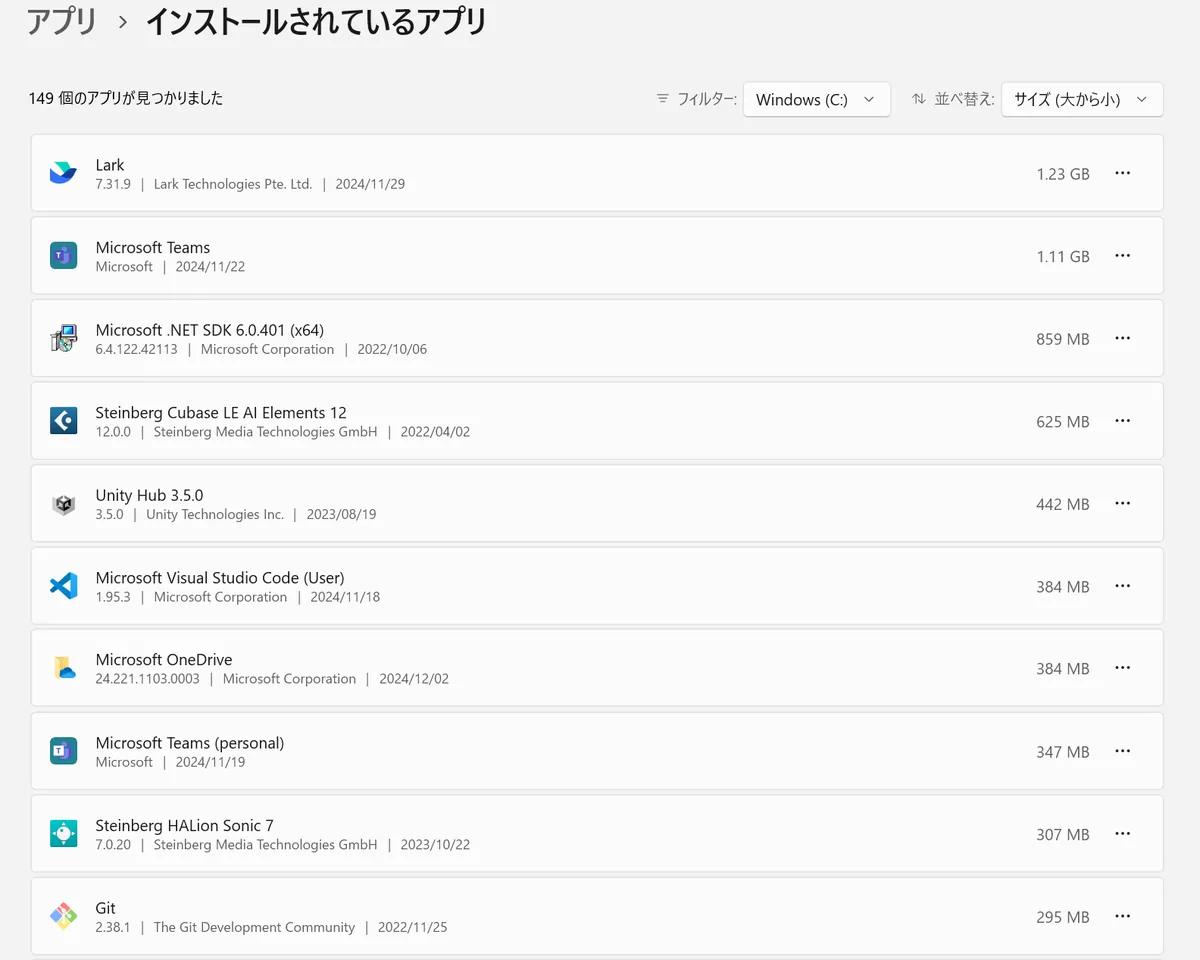Show more options for Unity Hub 3.5.0

pyautogui.click(x=1122, y=503)
